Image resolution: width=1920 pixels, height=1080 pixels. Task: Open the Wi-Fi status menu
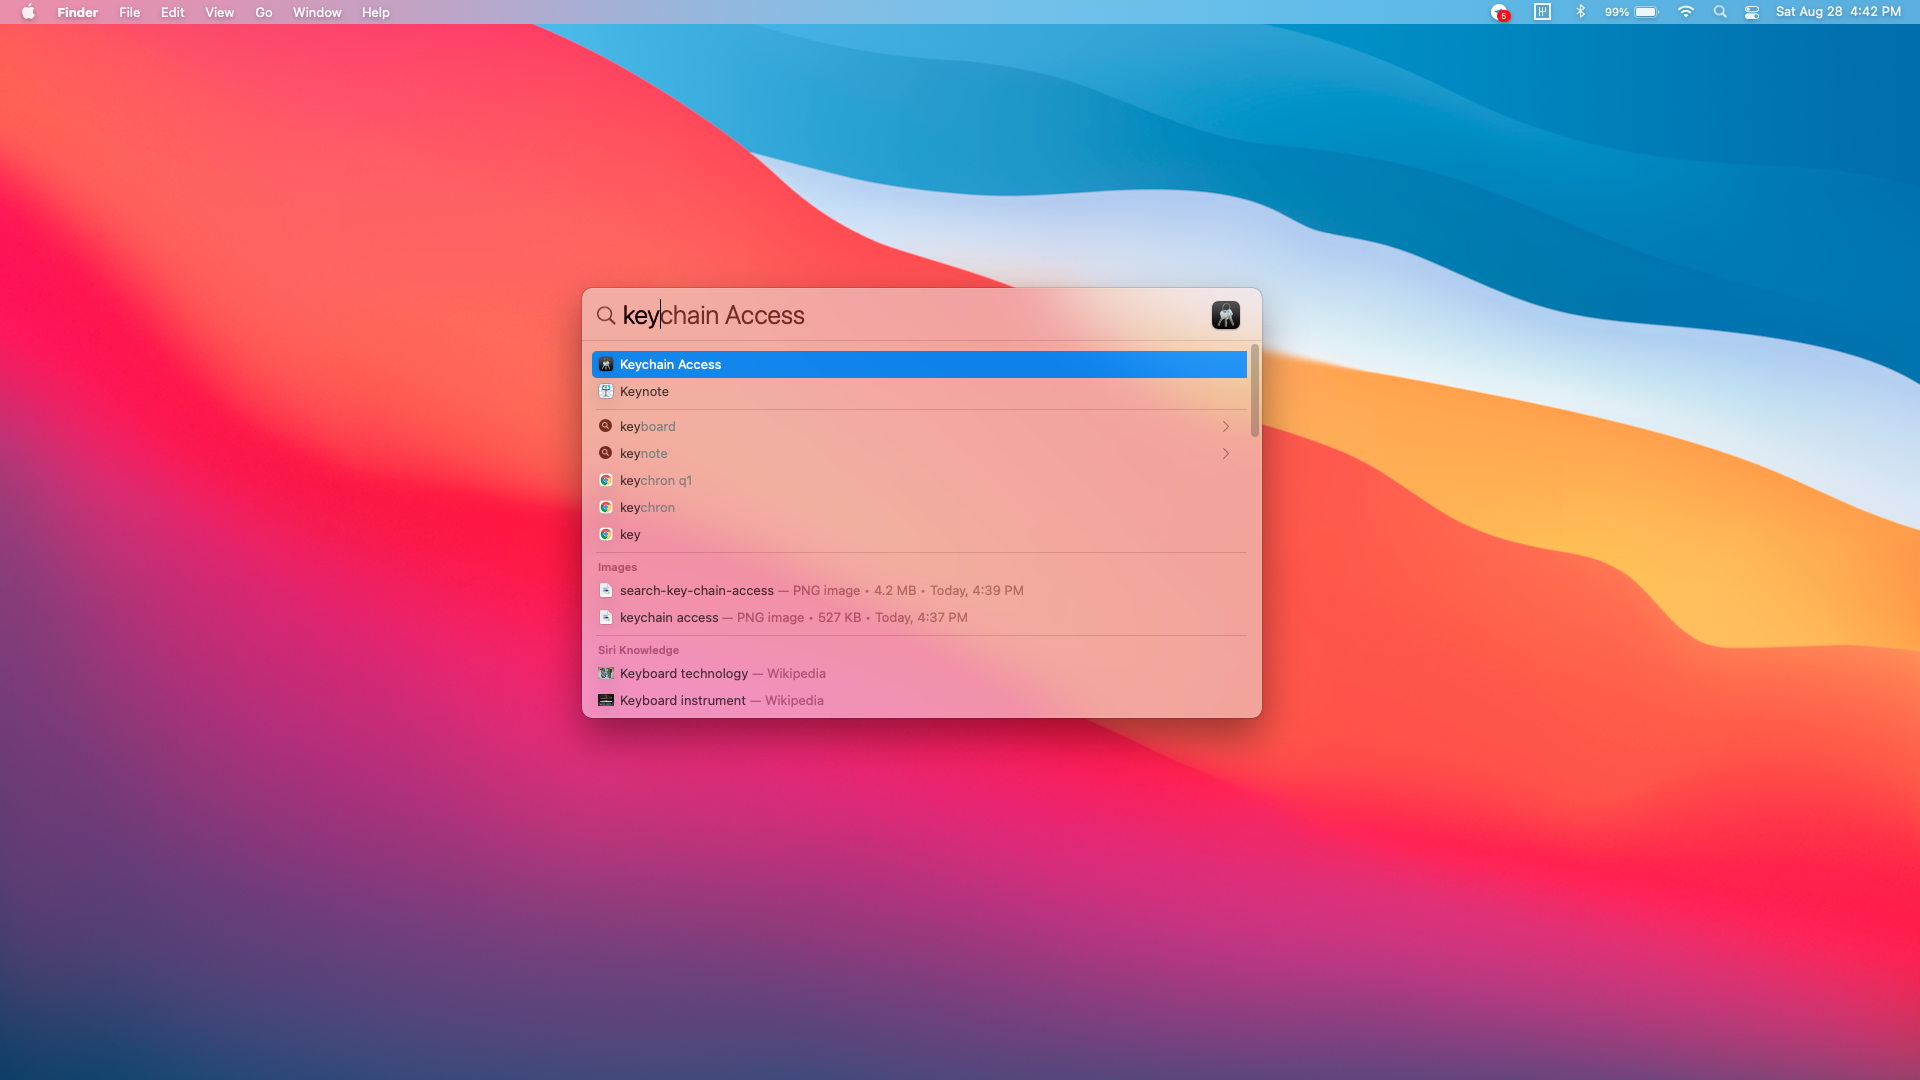coord(1686,12)
